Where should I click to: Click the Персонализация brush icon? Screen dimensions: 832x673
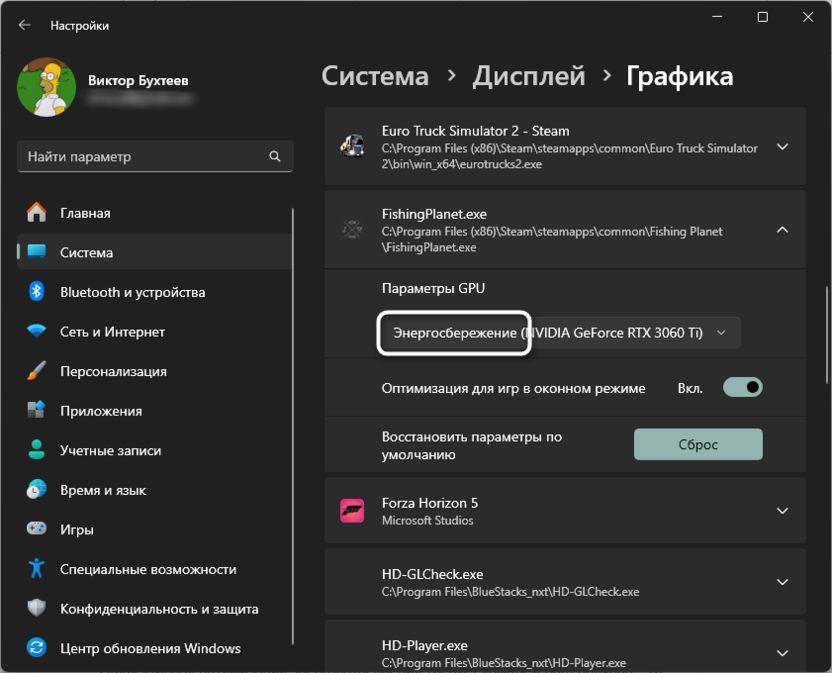point(38,370)
